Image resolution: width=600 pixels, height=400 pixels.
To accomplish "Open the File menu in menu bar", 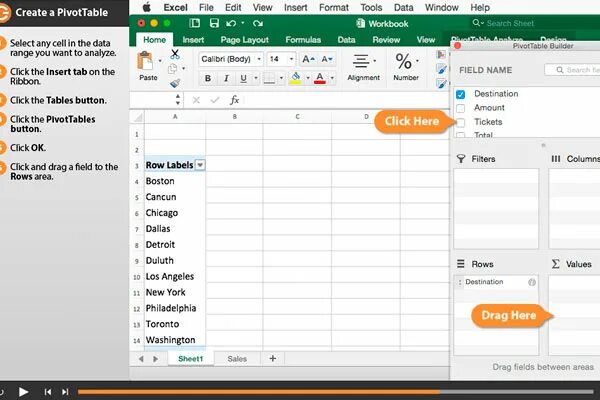I will [x=206, y=7].
